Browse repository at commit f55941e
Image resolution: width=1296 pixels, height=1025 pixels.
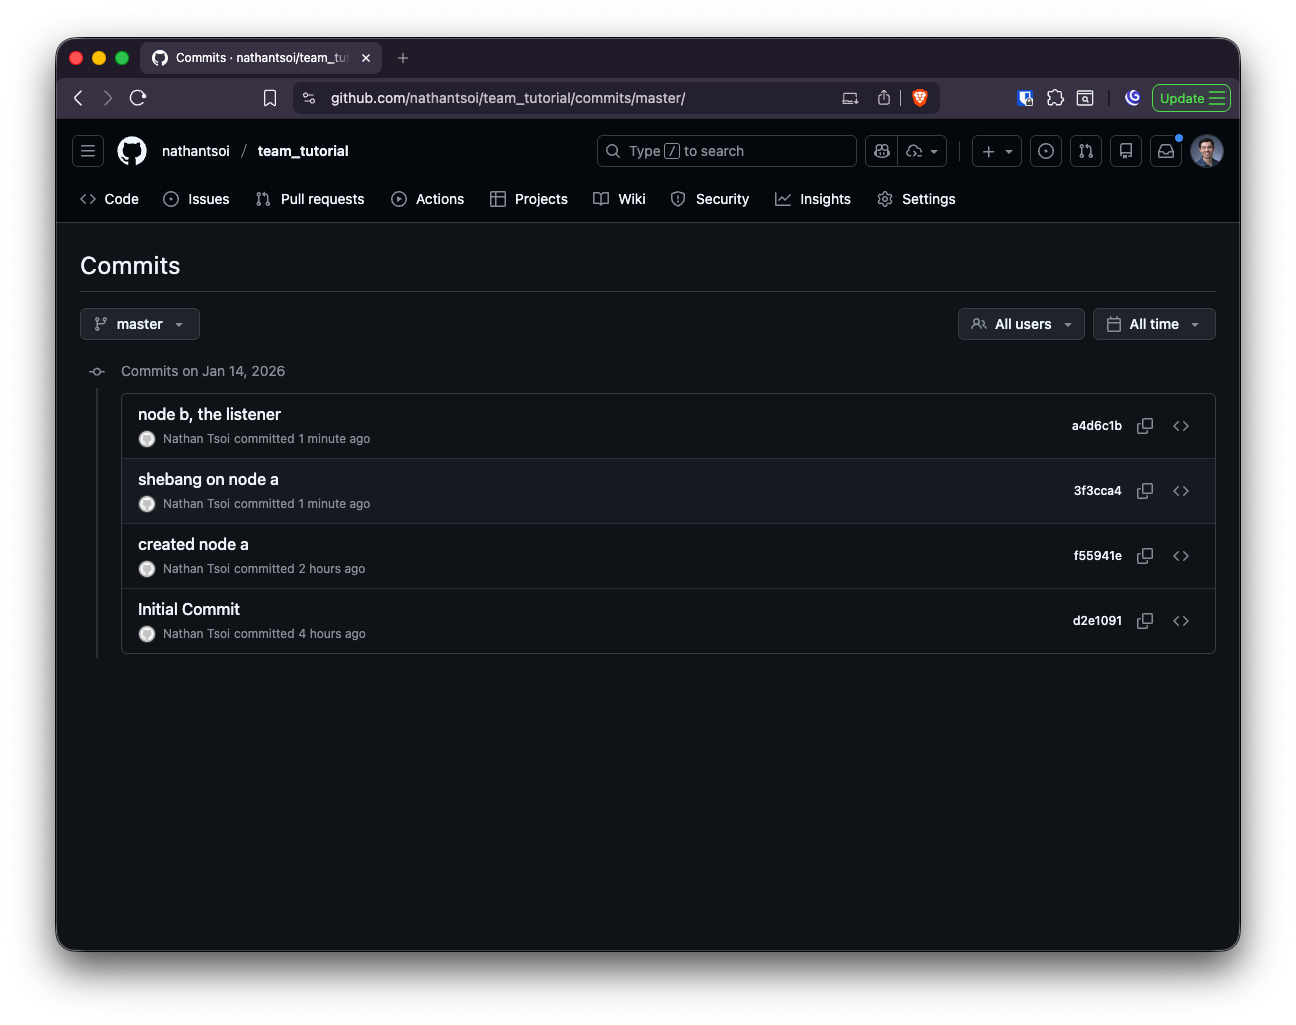(x=1181, y=556)
